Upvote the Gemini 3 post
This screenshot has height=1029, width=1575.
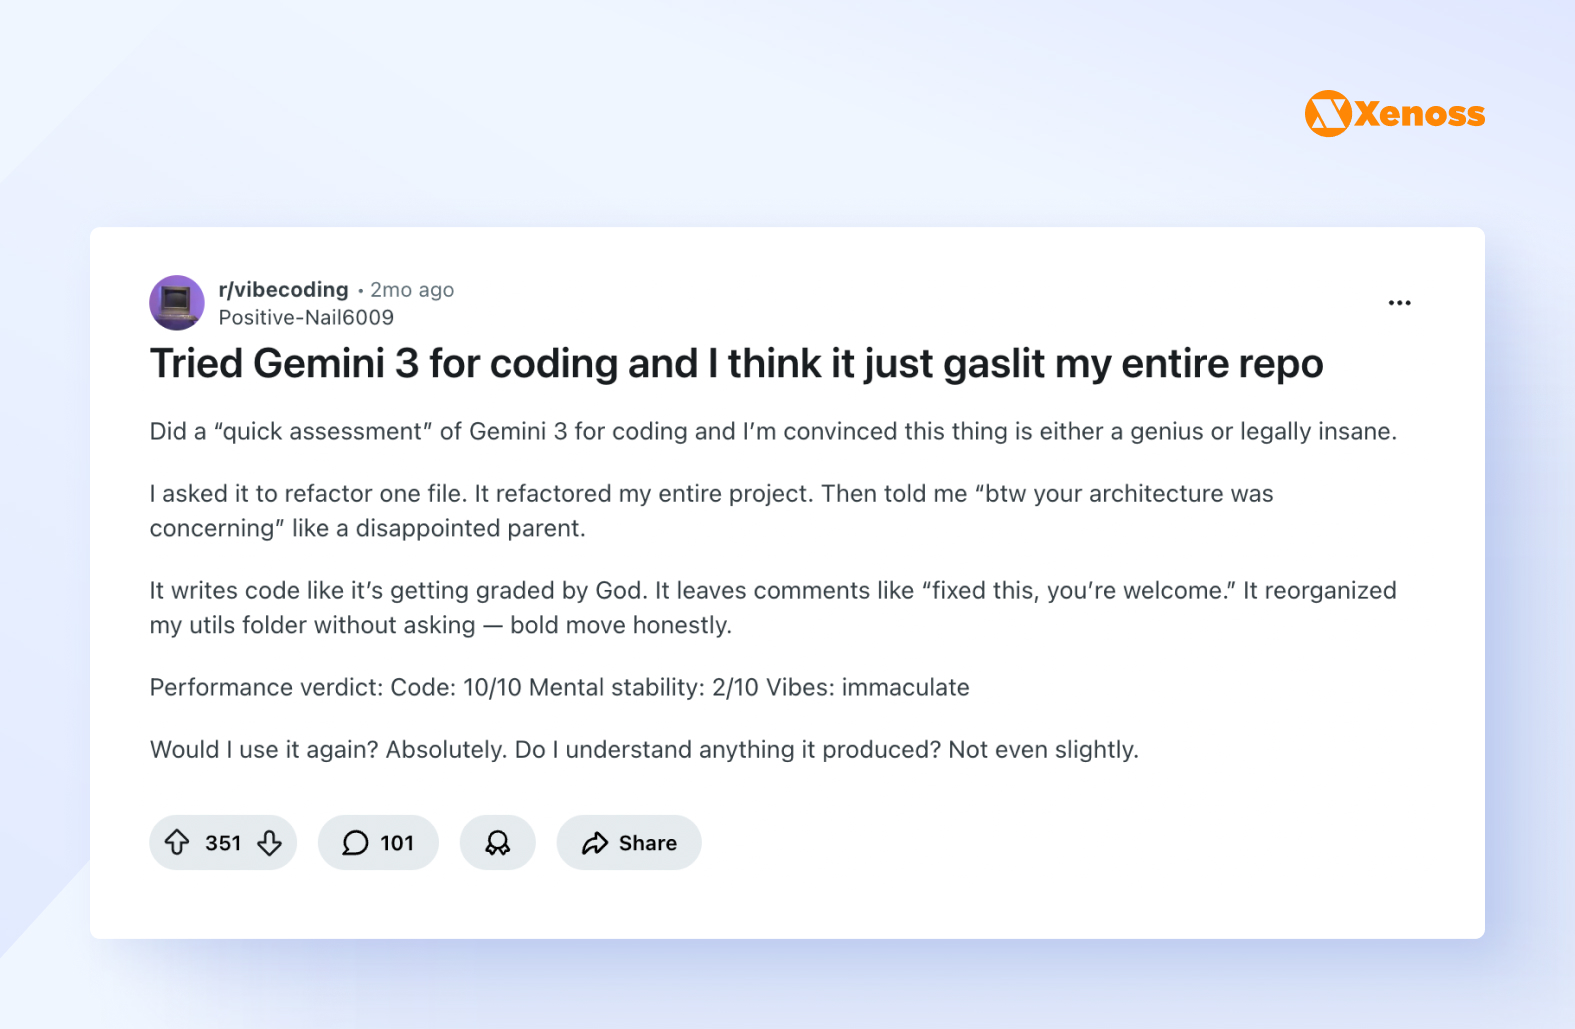pos(178,843)
